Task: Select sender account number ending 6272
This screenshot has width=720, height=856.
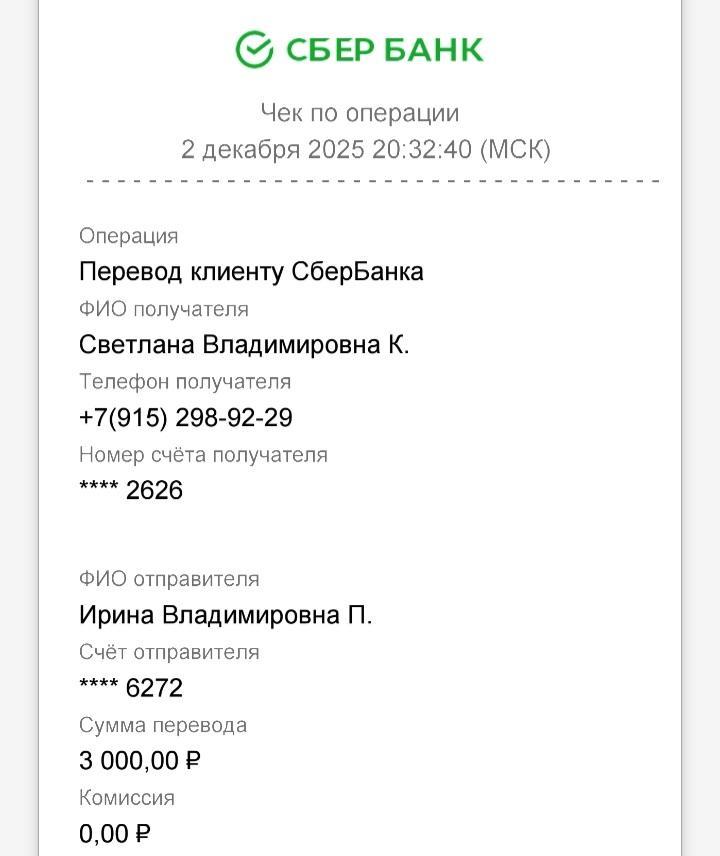Action: [x=131, y=688]
